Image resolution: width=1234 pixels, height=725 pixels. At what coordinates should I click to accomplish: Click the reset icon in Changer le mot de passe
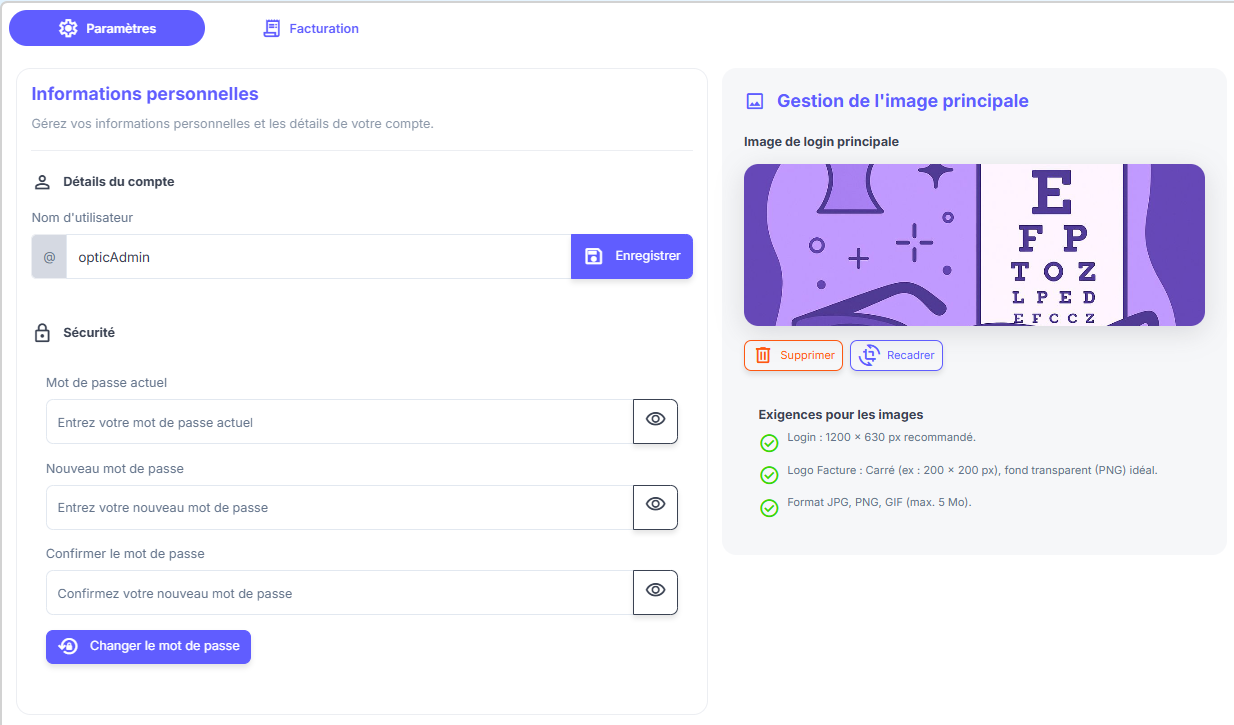click(67, 646)
